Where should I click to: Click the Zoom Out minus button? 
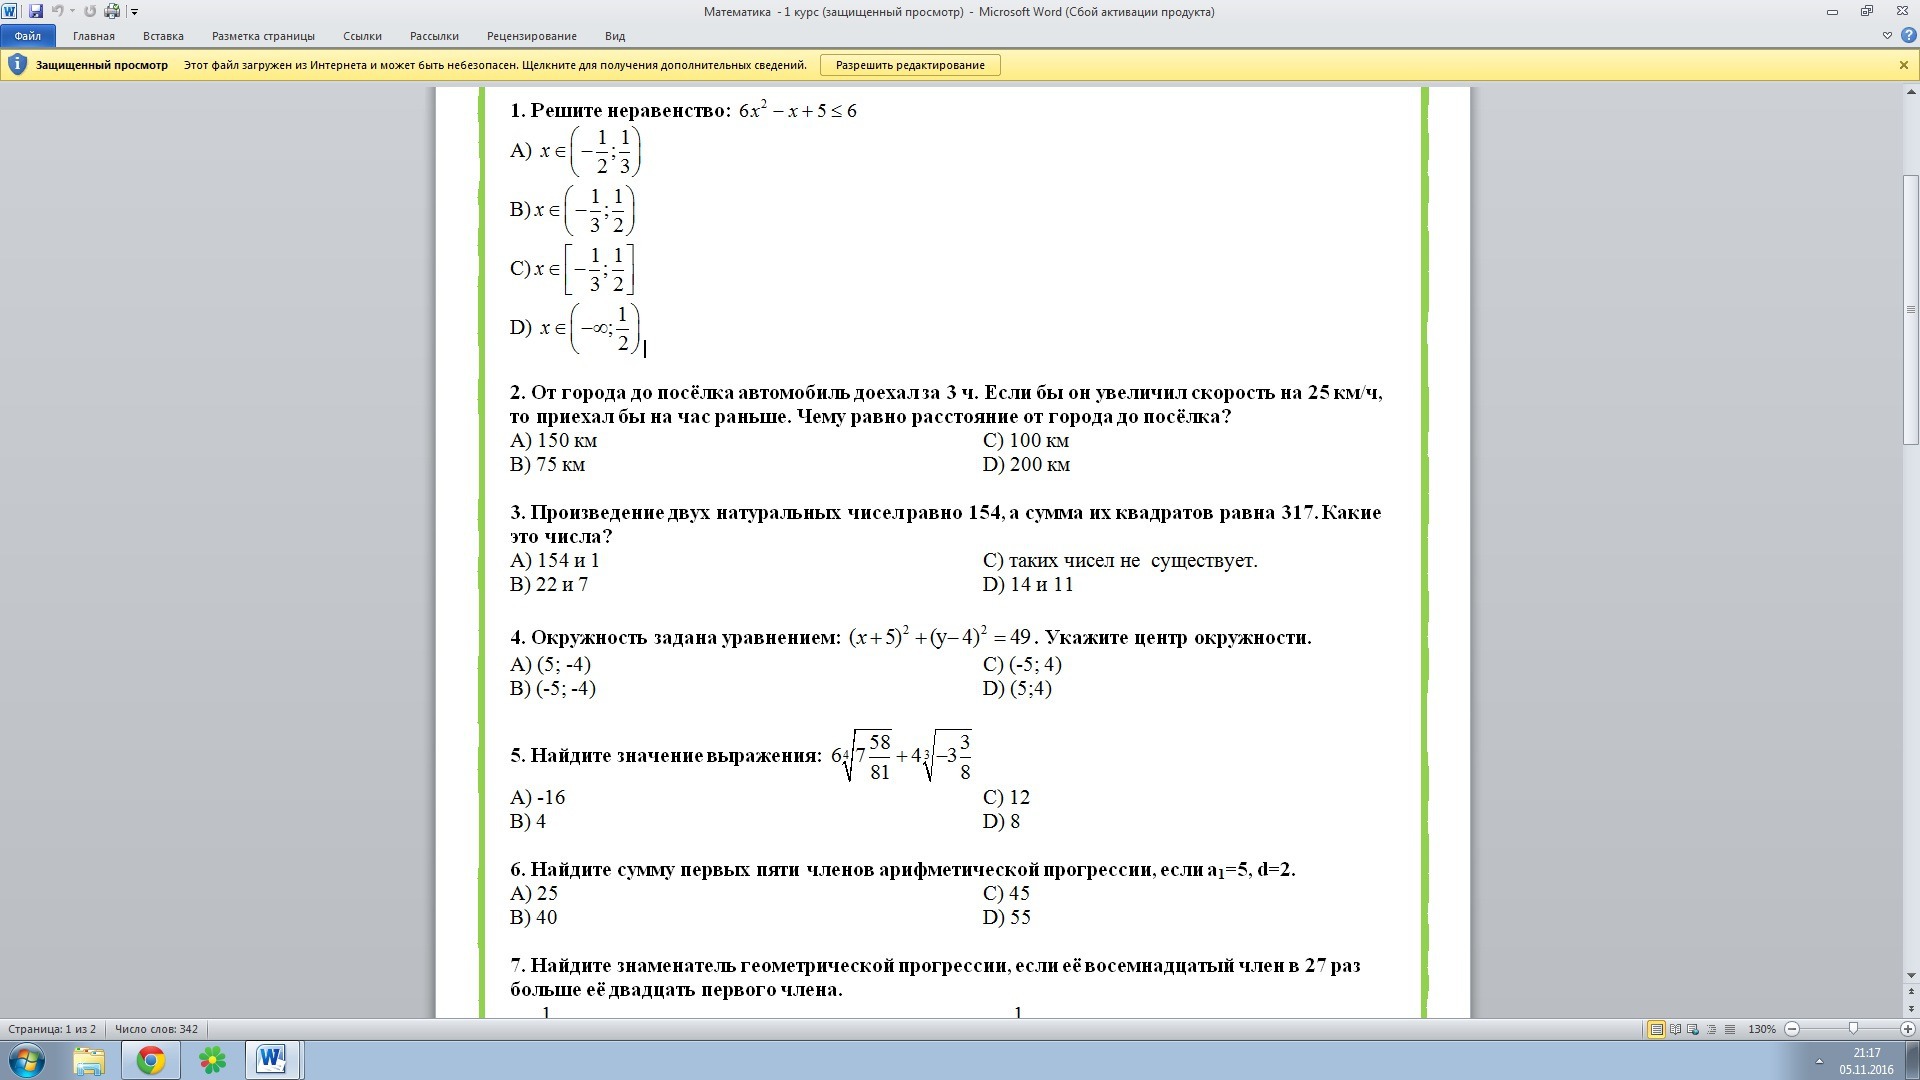point(1792,1029)
